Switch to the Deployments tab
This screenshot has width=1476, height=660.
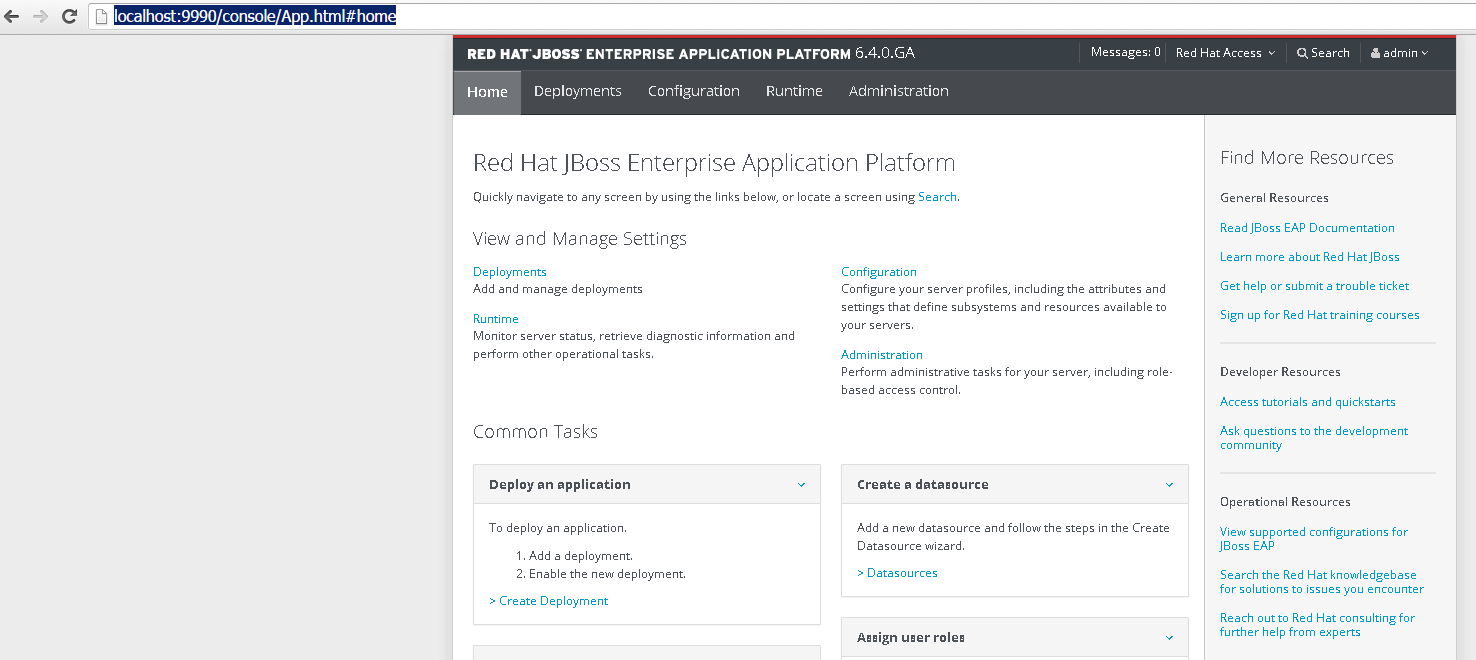(x=577, y=91)
